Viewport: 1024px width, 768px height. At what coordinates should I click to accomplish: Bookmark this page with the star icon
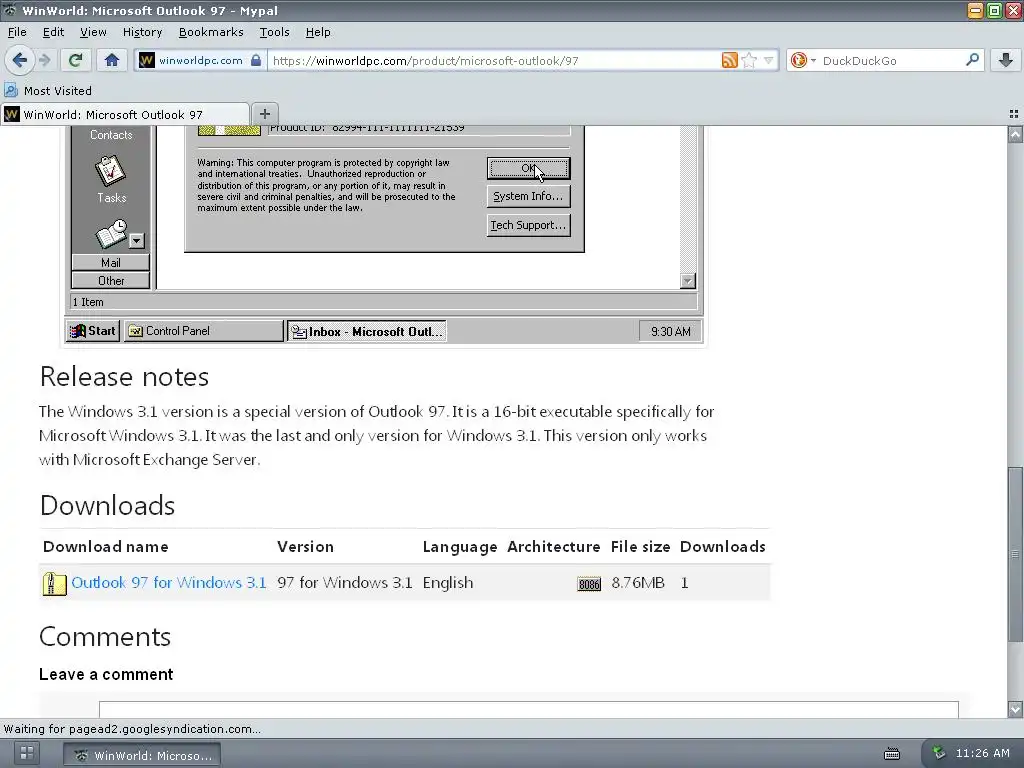coord(749,61)
